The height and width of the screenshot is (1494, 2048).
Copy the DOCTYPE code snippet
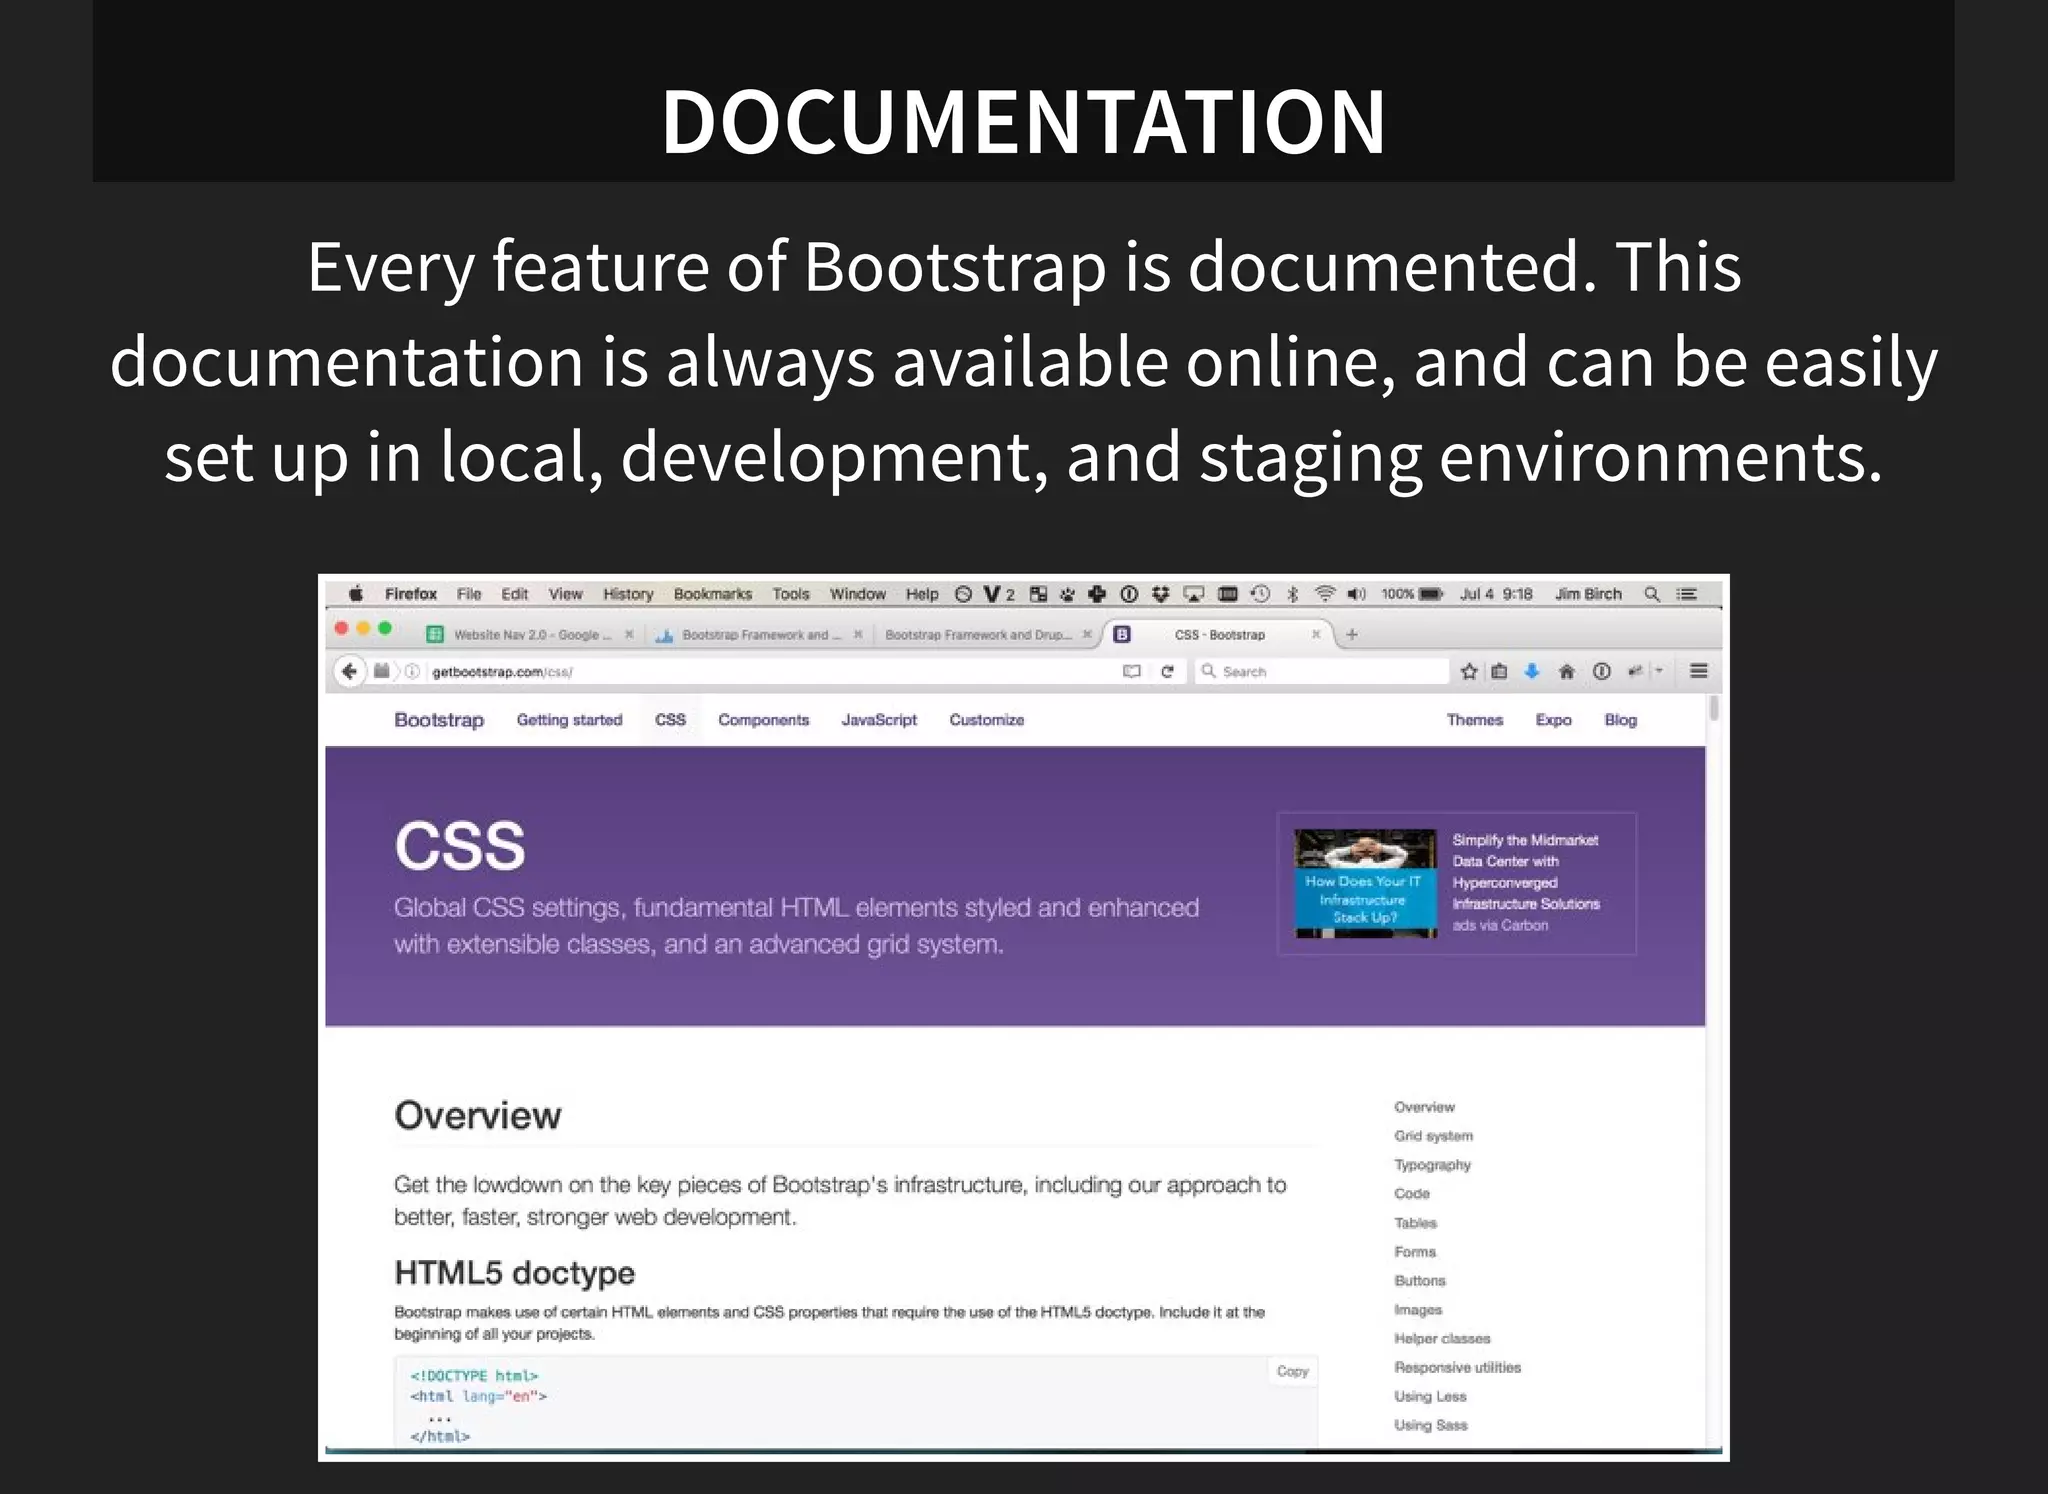(x=1292, y=1371)
